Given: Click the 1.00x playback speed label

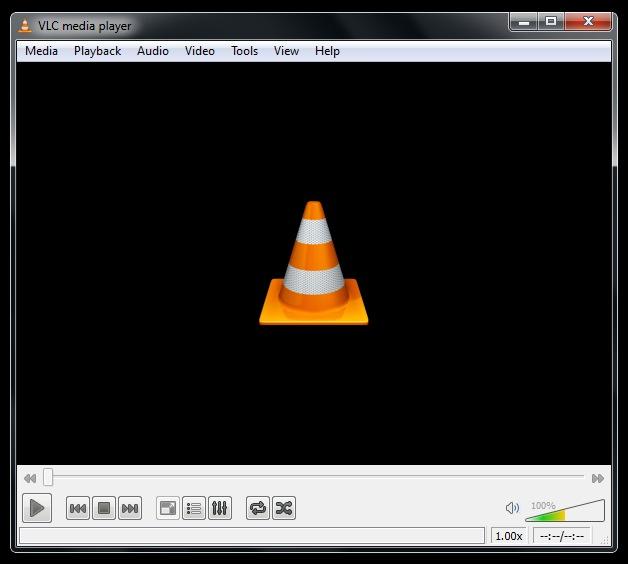Looking at the screenshot, I should click(x=509, y=536).
